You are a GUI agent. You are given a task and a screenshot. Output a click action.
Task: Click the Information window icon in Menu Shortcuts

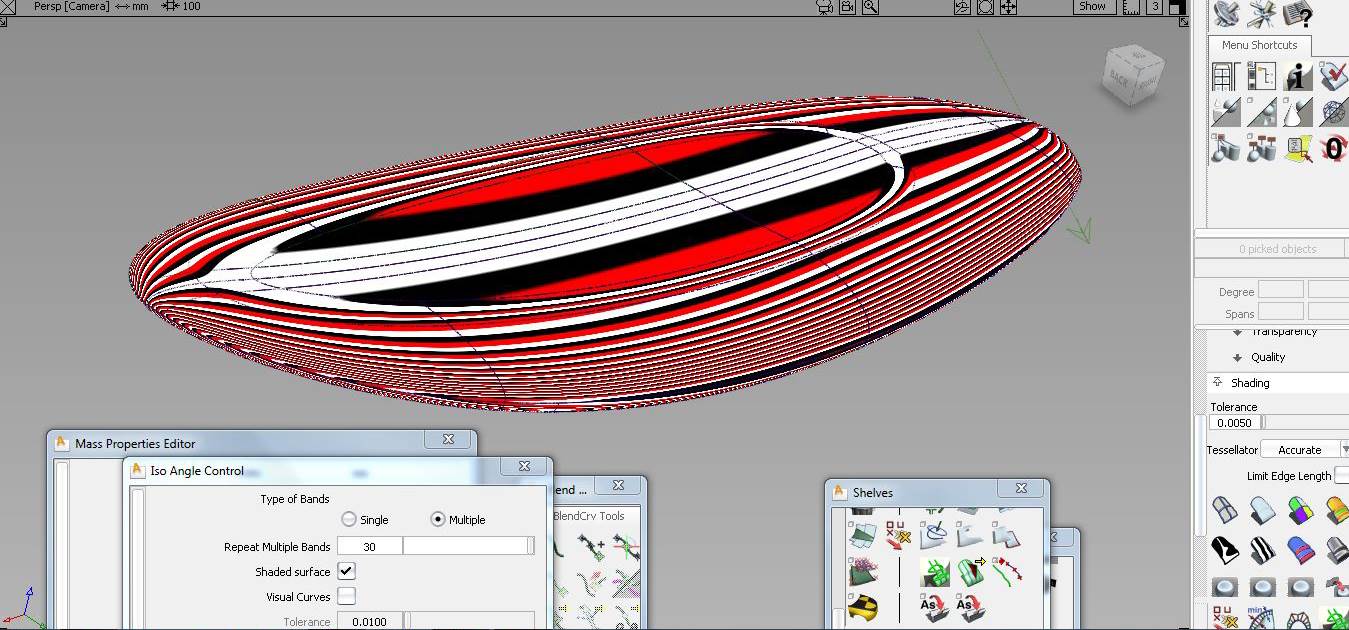pyautogui.click(x=1297, y=76)
